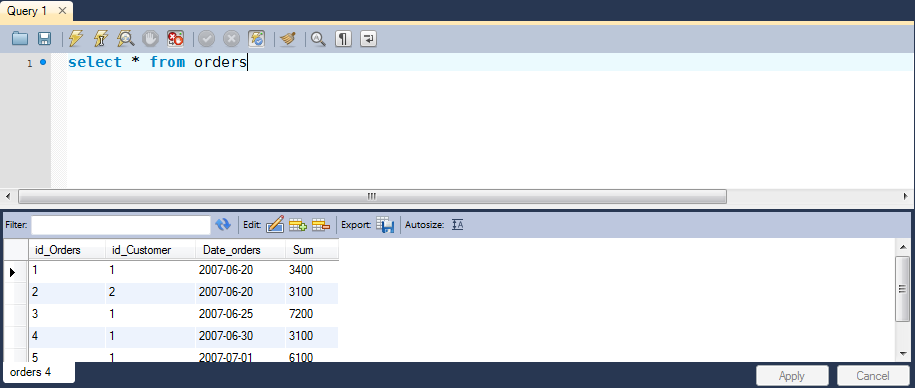Stop query execution hand icon
The height and width of the screenshot is (388, 915).
point(151,39)
